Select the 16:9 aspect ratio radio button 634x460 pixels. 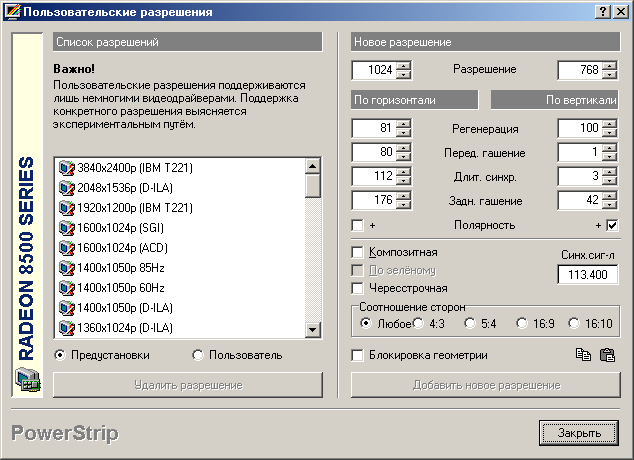point(522,323)
